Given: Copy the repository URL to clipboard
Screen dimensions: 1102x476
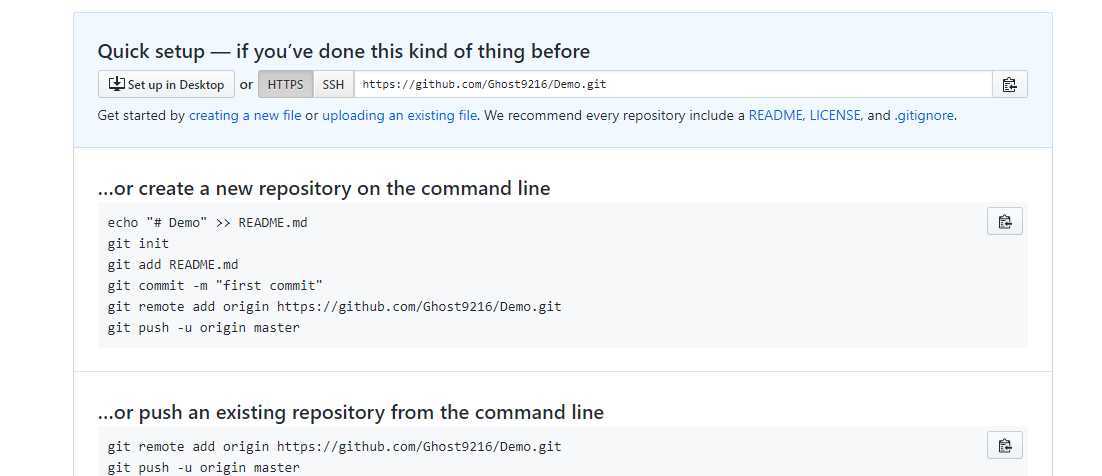Looking at the screenshot, I should coord(1009,84).
